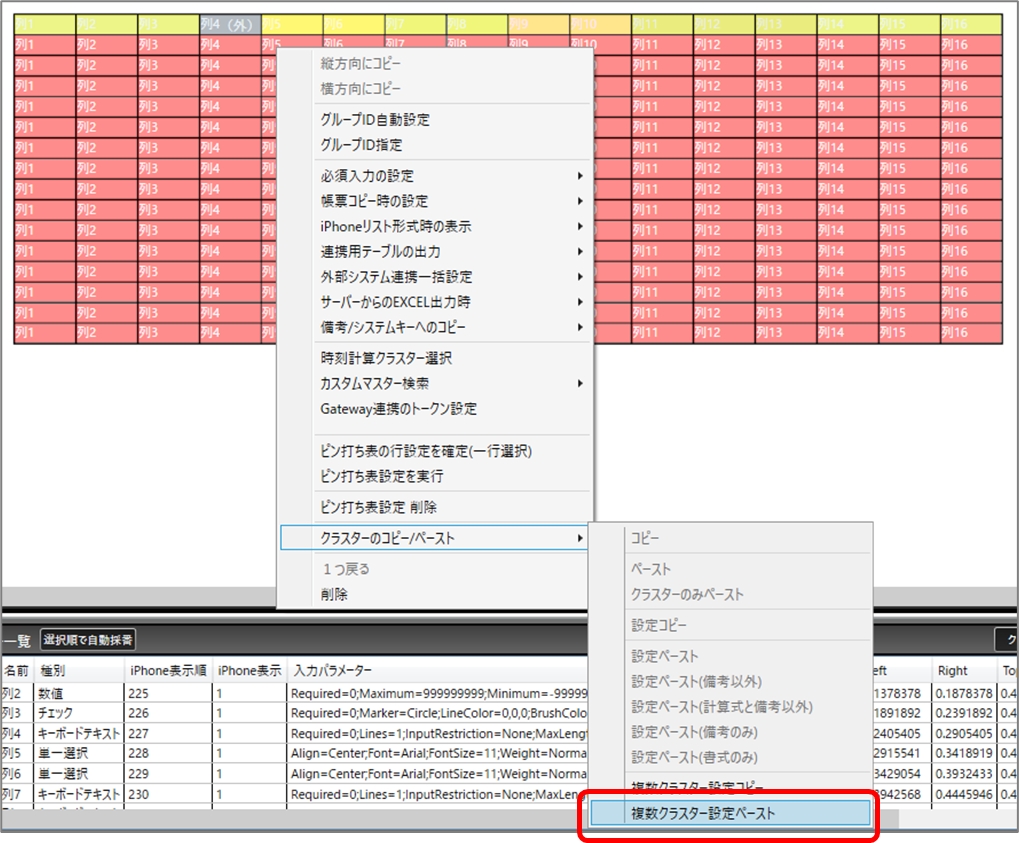
Task: Click the 削除 context menu item
Action: pyautogui.click(x=334, y=594)
